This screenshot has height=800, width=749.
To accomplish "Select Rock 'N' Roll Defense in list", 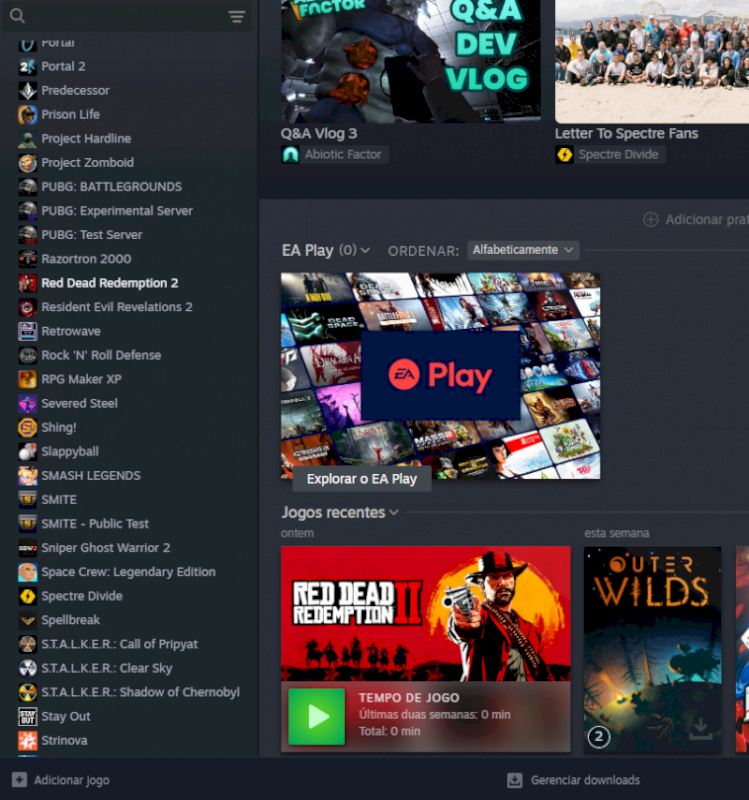I will pos(101,355).
